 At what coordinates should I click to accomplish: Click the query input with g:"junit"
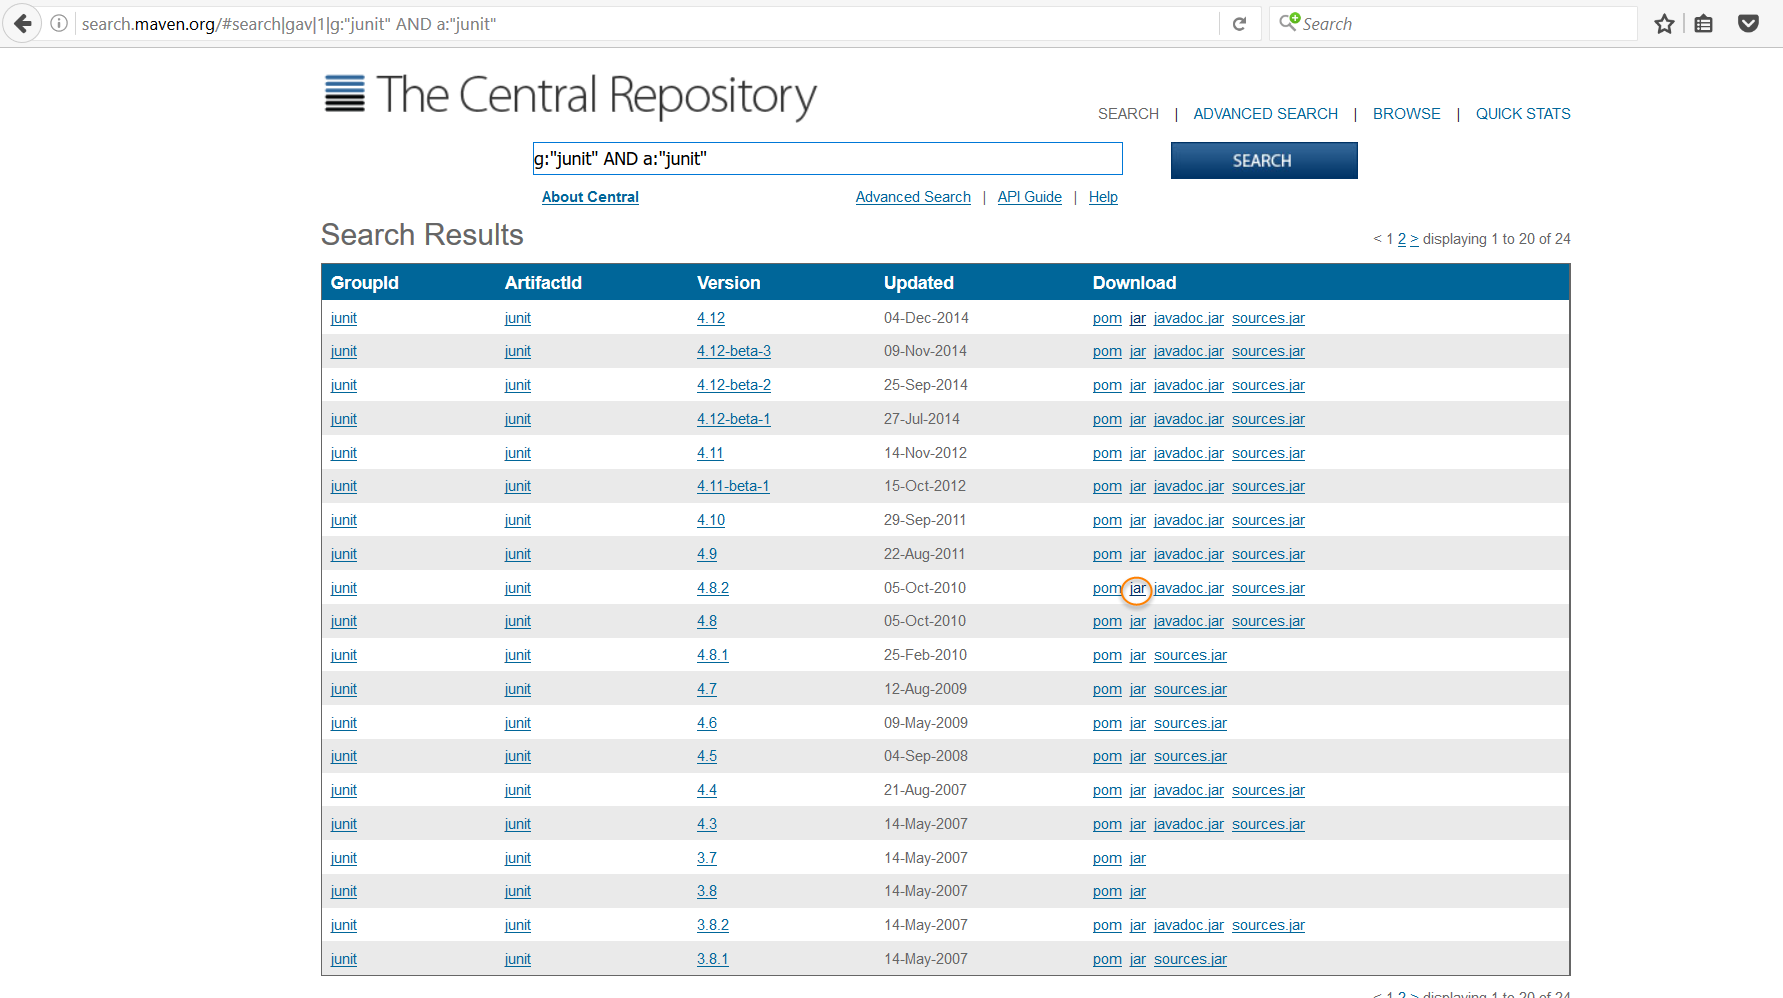(827, 158)
